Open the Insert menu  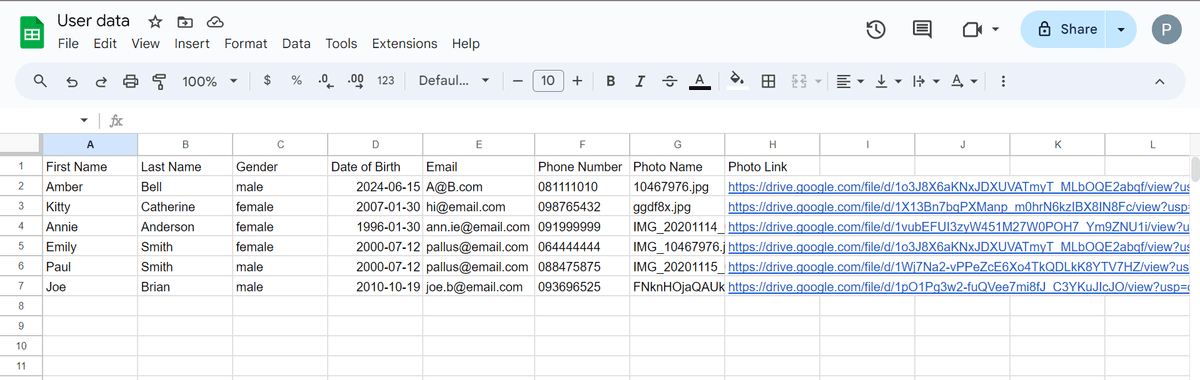tap(192, 44)
